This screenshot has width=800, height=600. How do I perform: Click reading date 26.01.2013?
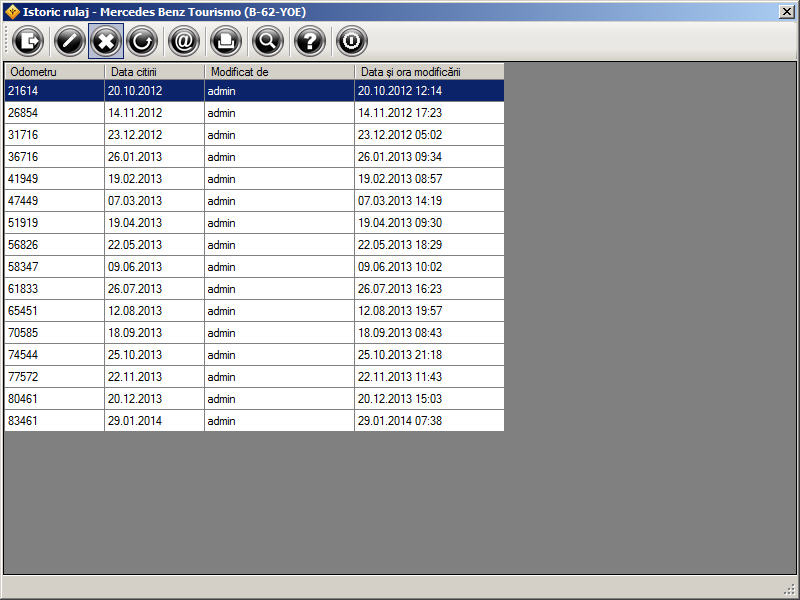click(135, 157)
